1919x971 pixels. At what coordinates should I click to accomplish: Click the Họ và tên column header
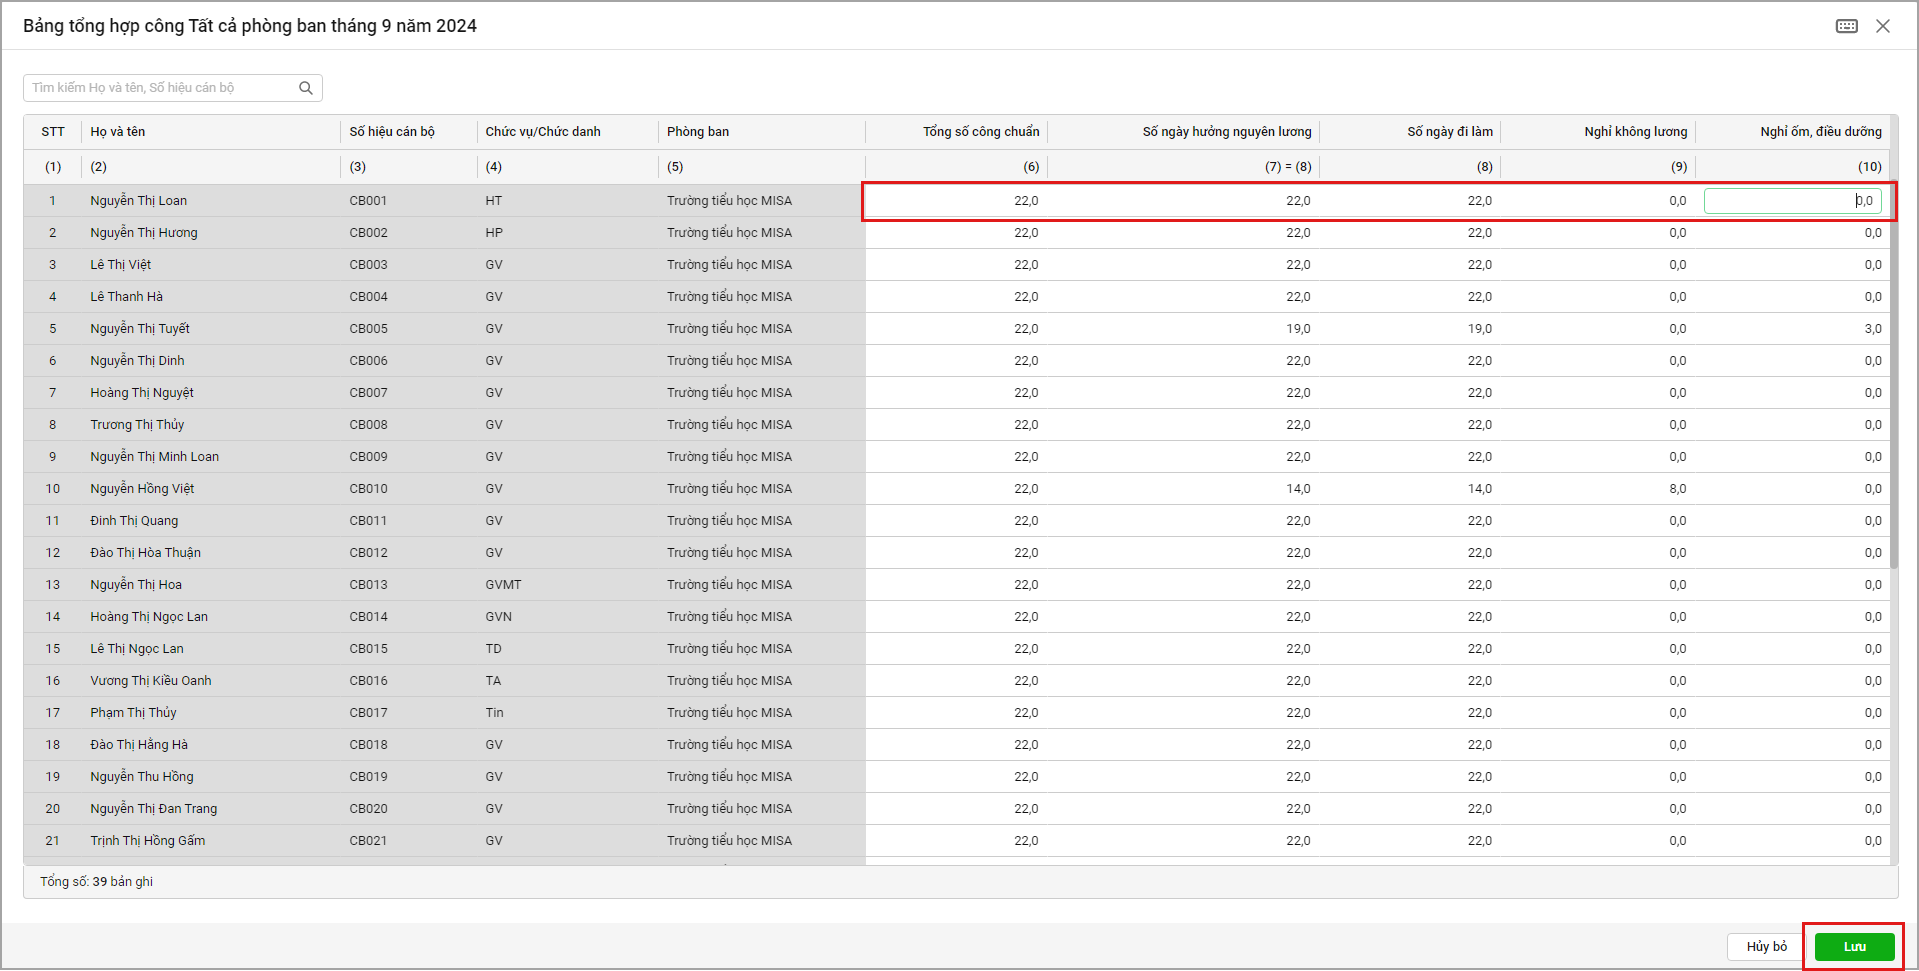point(118,132)
